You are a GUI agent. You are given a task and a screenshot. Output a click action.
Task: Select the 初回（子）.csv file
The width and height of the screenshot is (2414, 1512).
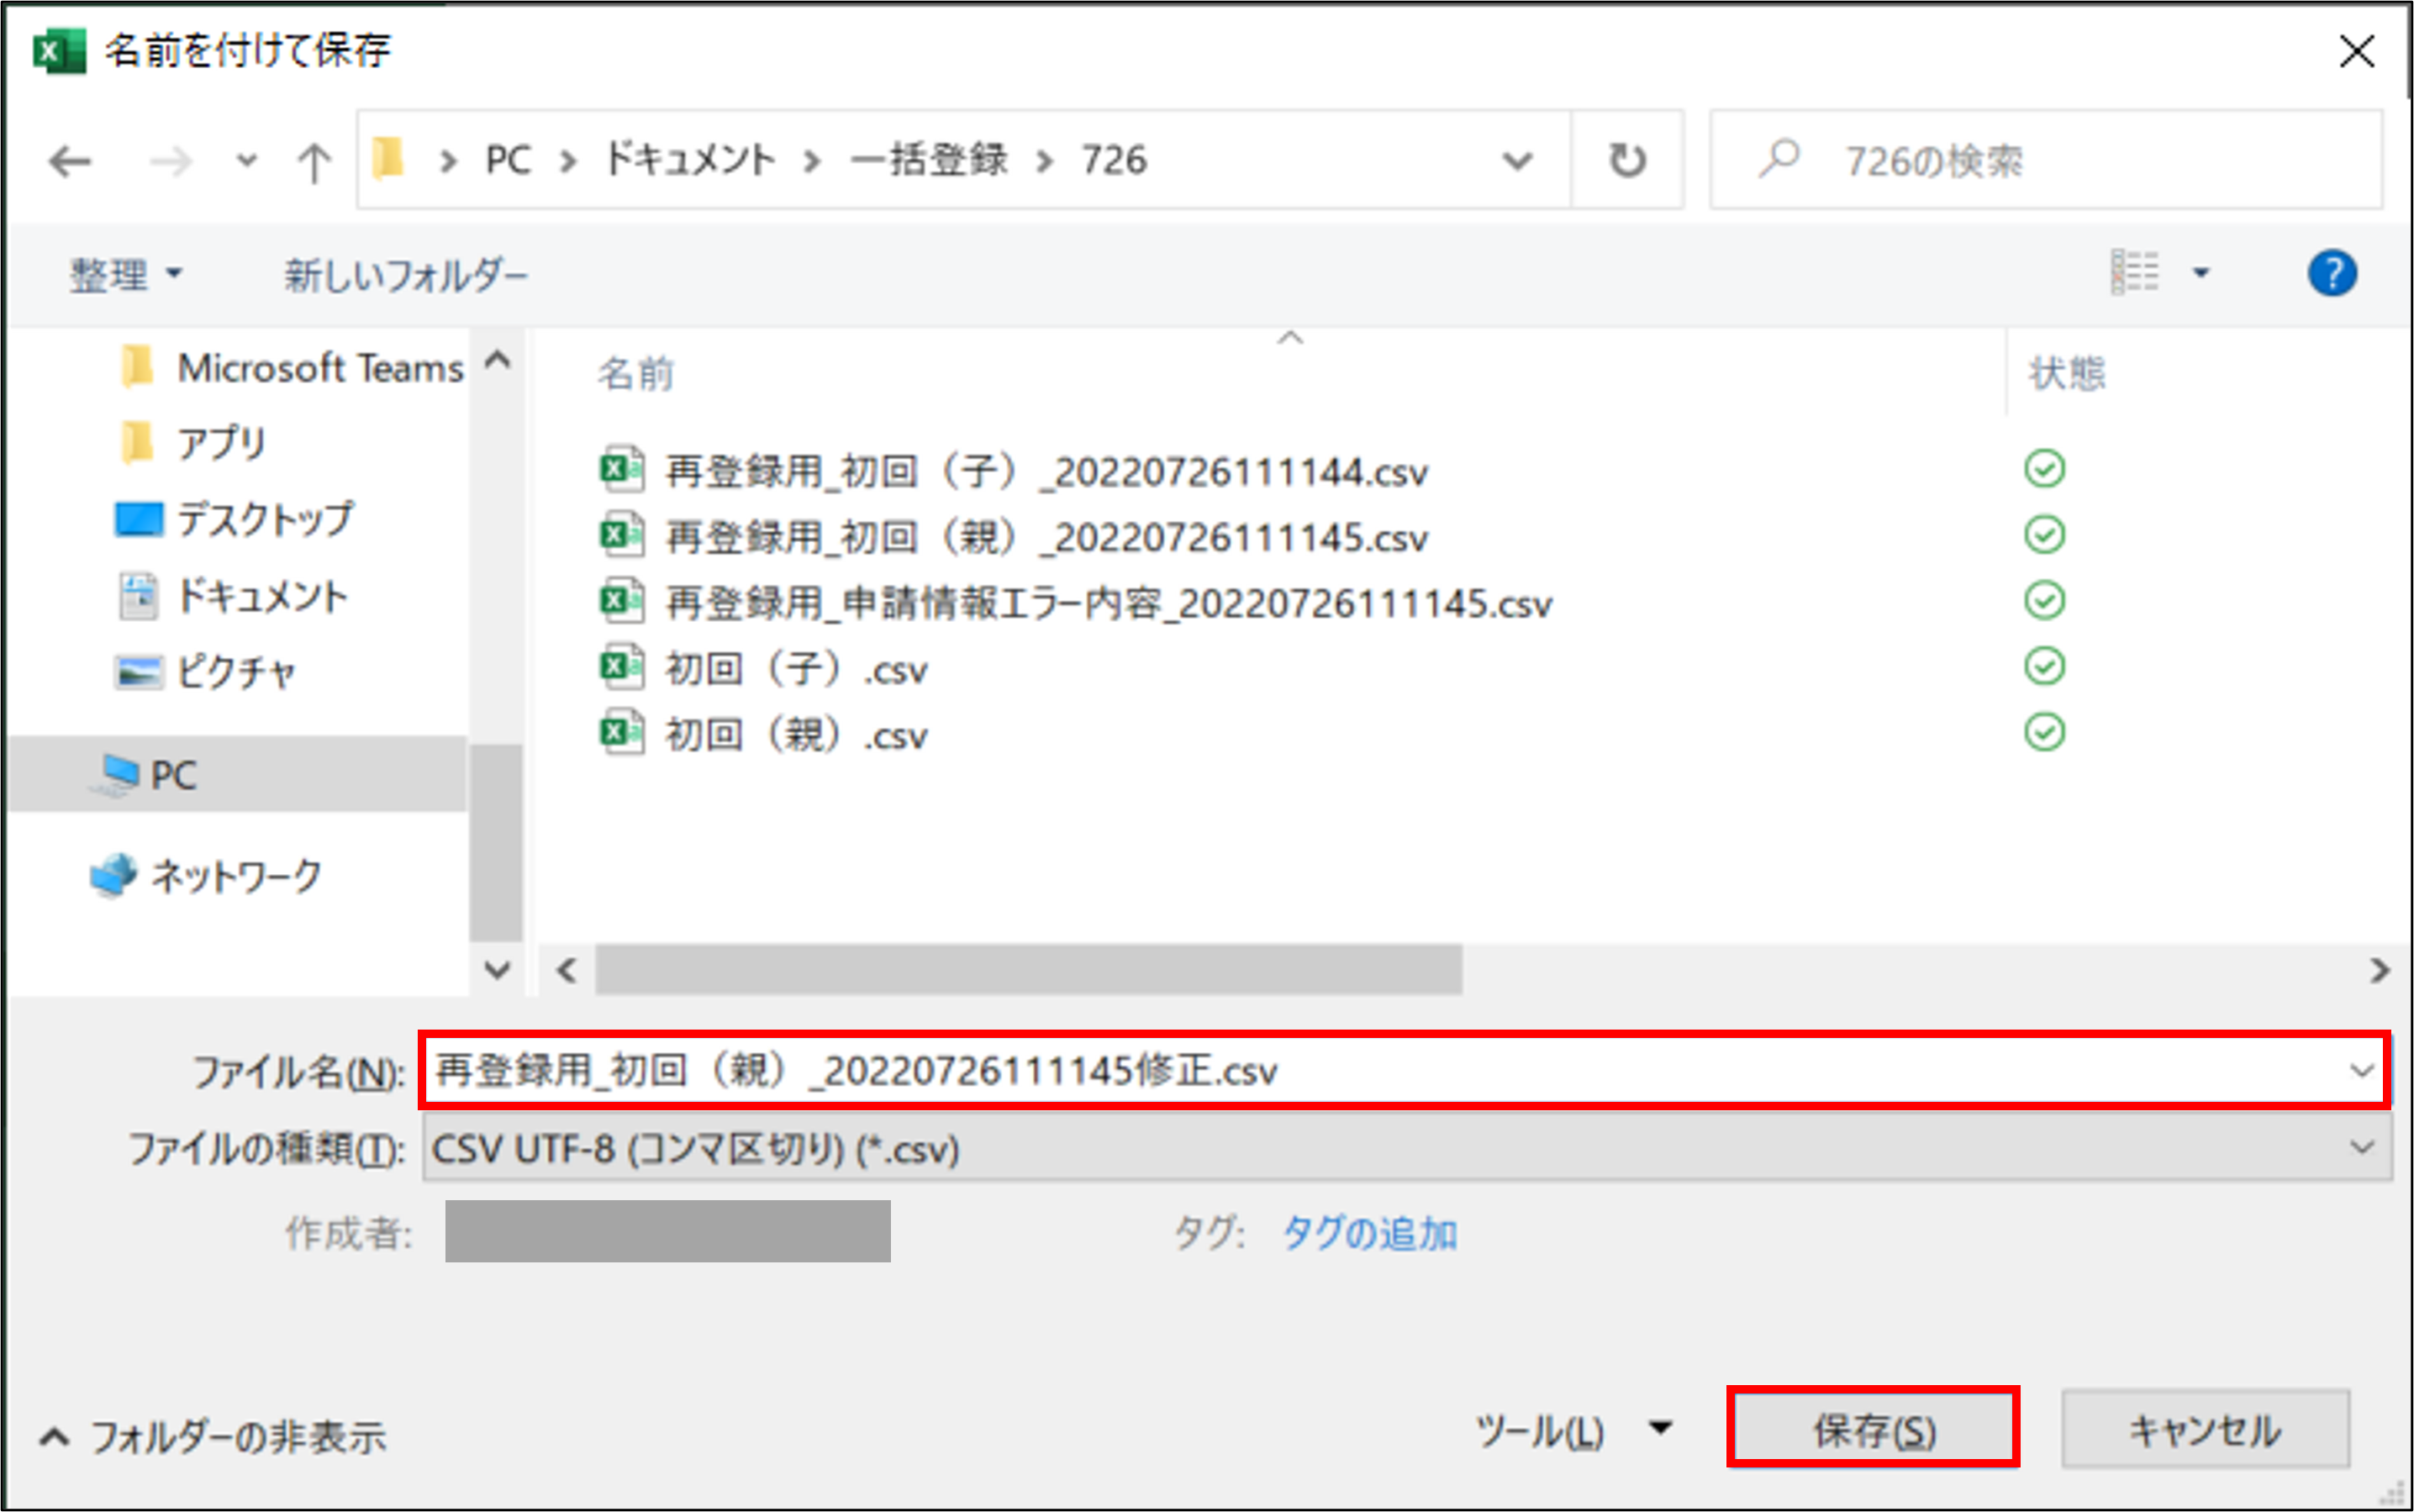(795, 669)
